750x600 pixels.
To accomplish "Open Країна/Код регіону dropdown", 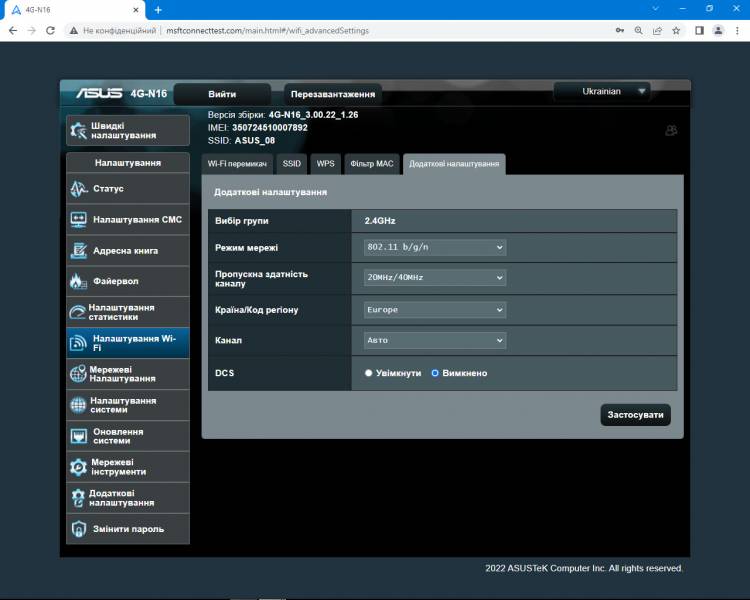I will [x=435, y=310].
